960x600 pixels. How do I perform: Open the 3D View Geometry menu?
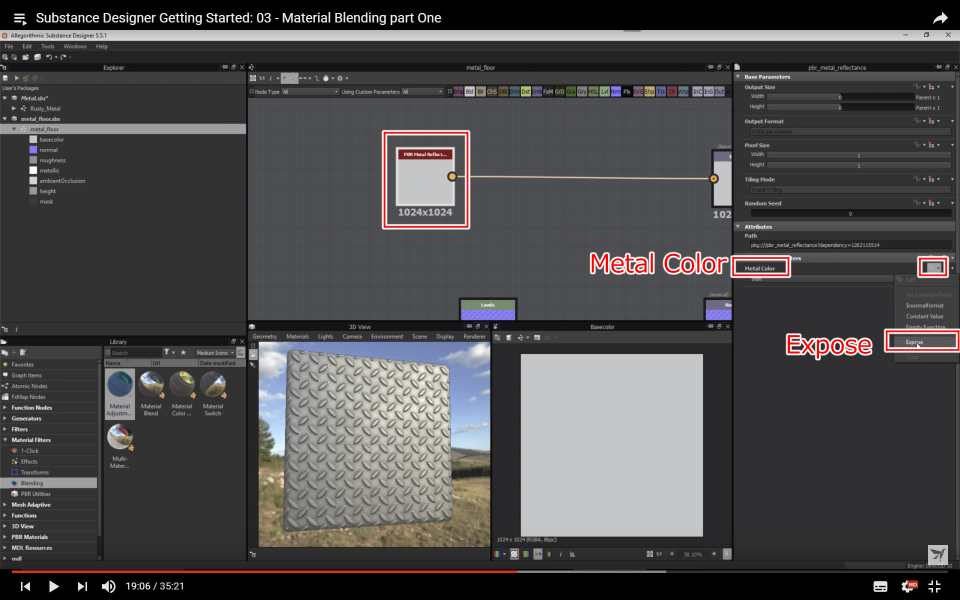(x=264, y=337)
